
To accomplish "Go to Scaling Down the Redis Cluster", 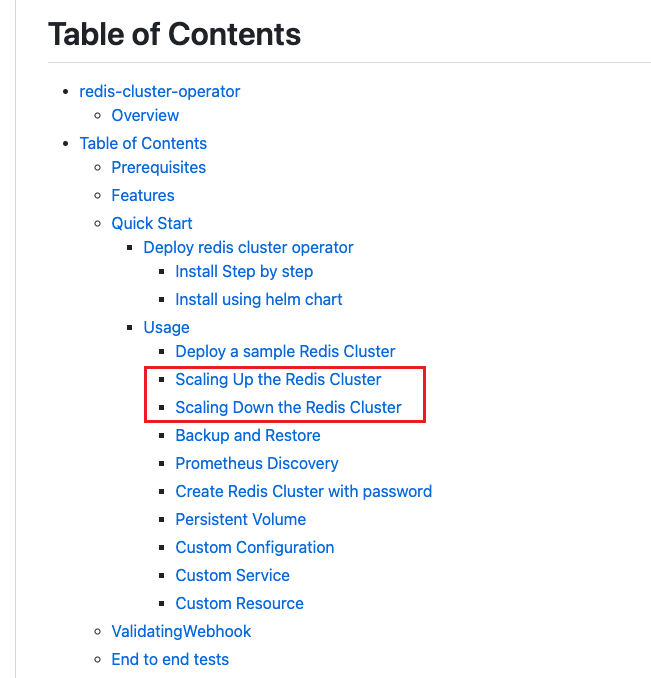I will pyautogui.click(x=288, y=407).
